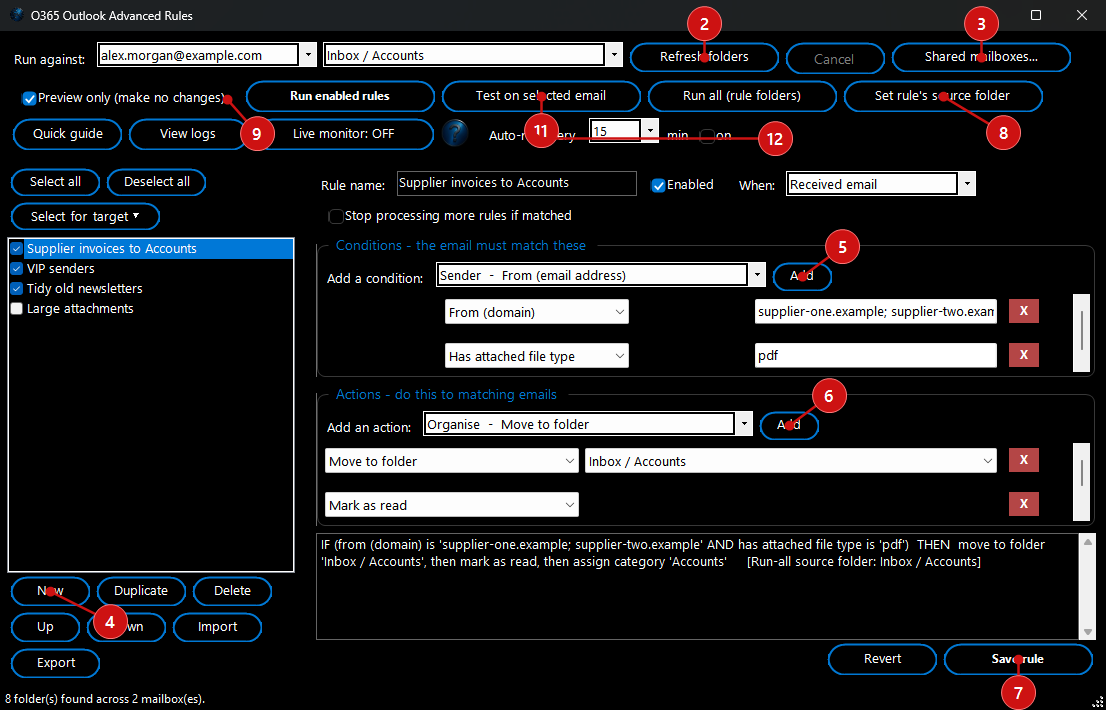Toggle Live monitor: OFF button
The width and height of the screenshot is (1106, 710).
click(344, 134)
